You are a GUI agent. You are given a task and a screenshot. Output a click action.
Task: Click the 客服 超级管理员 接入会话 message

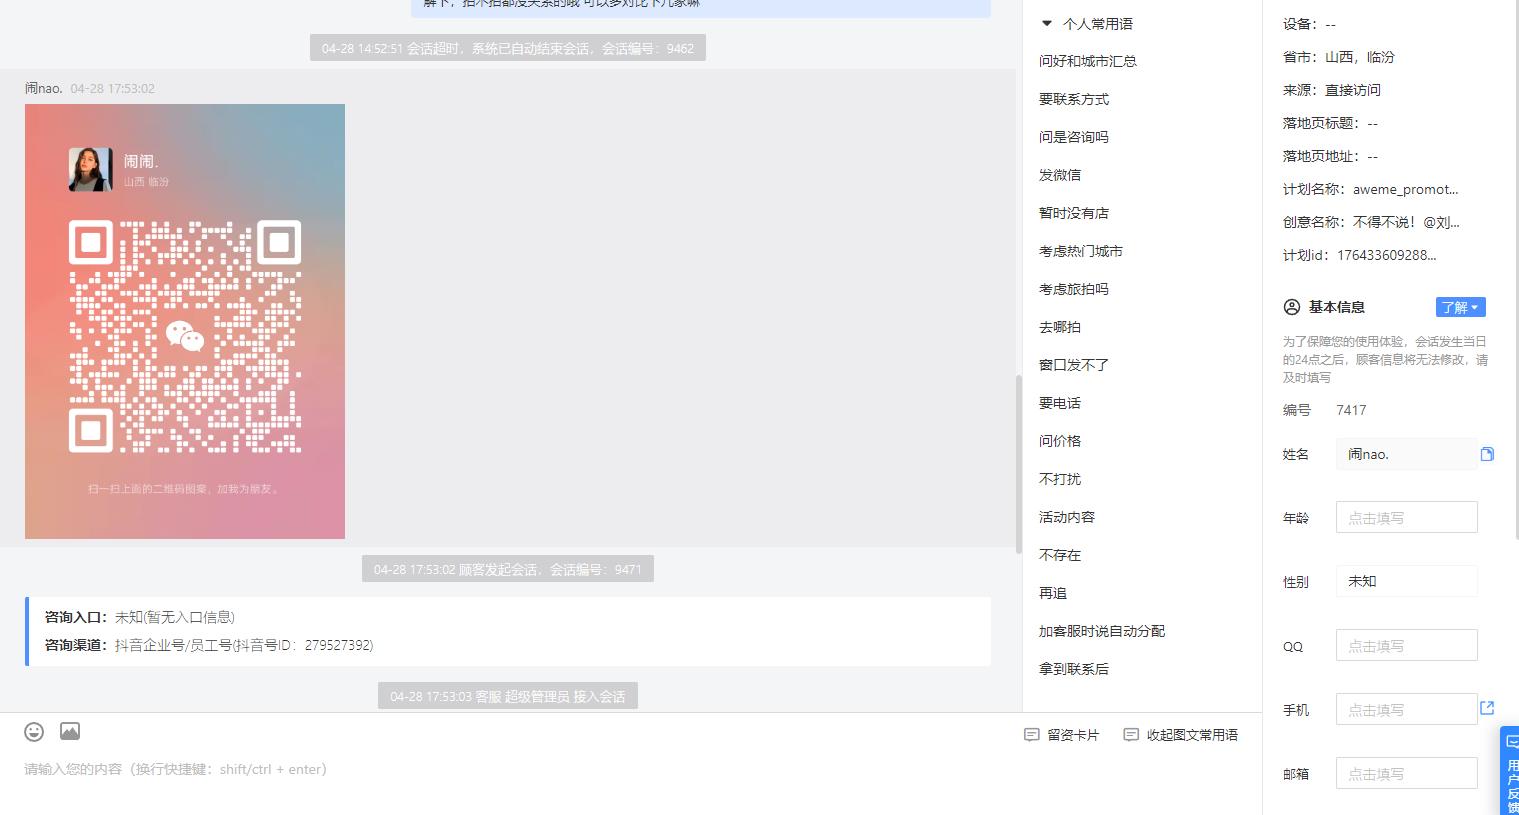click(x=508, y=696)
